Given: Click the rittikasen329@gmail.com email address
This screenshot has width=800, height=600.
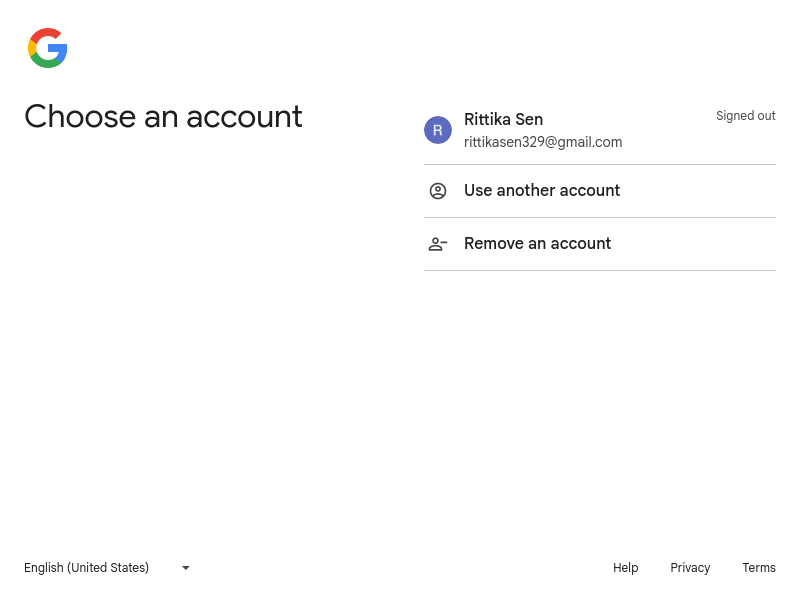Looking at the screenshot, I should (x=543, y=142).
